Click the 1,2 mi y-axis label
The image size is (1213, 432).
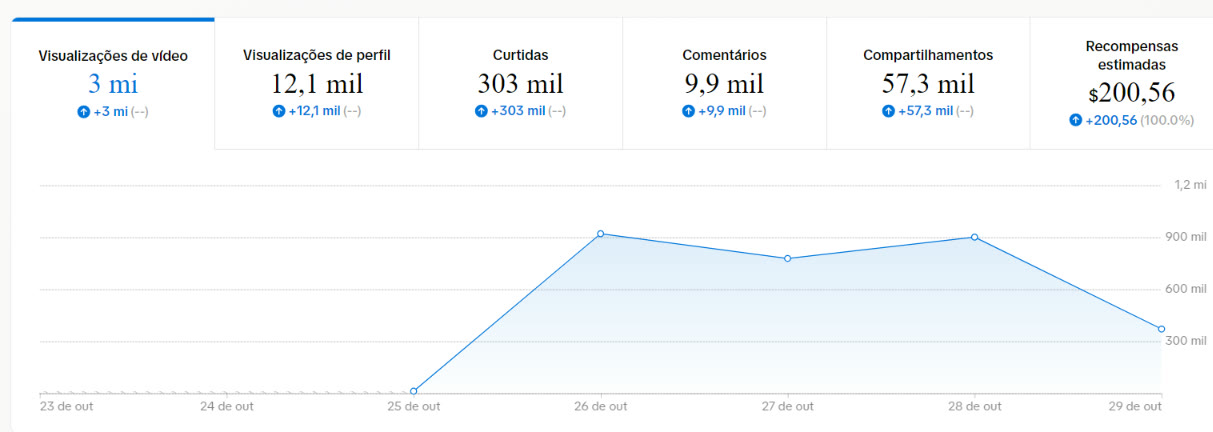[1190, 185]
